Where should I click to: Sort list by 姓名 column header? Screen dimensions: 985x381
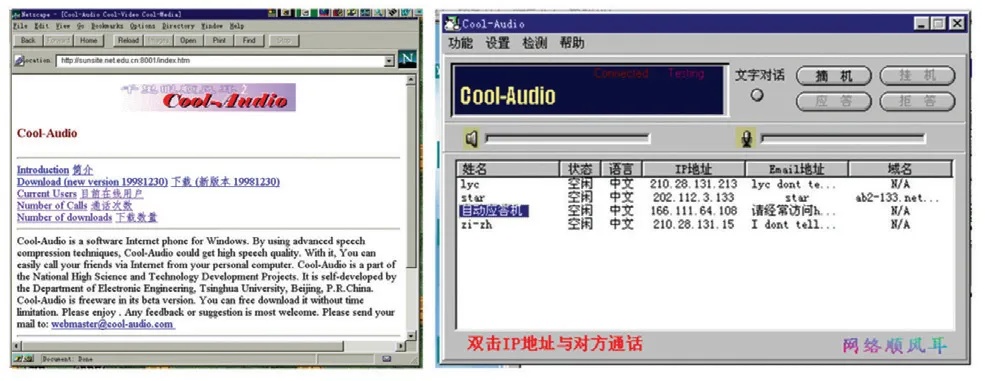tap(508, 169)
